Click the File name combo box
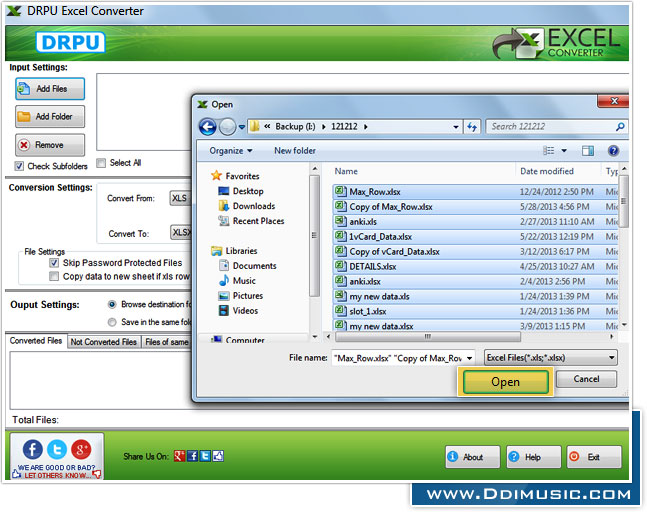647x512 pixels. point(403,358)
